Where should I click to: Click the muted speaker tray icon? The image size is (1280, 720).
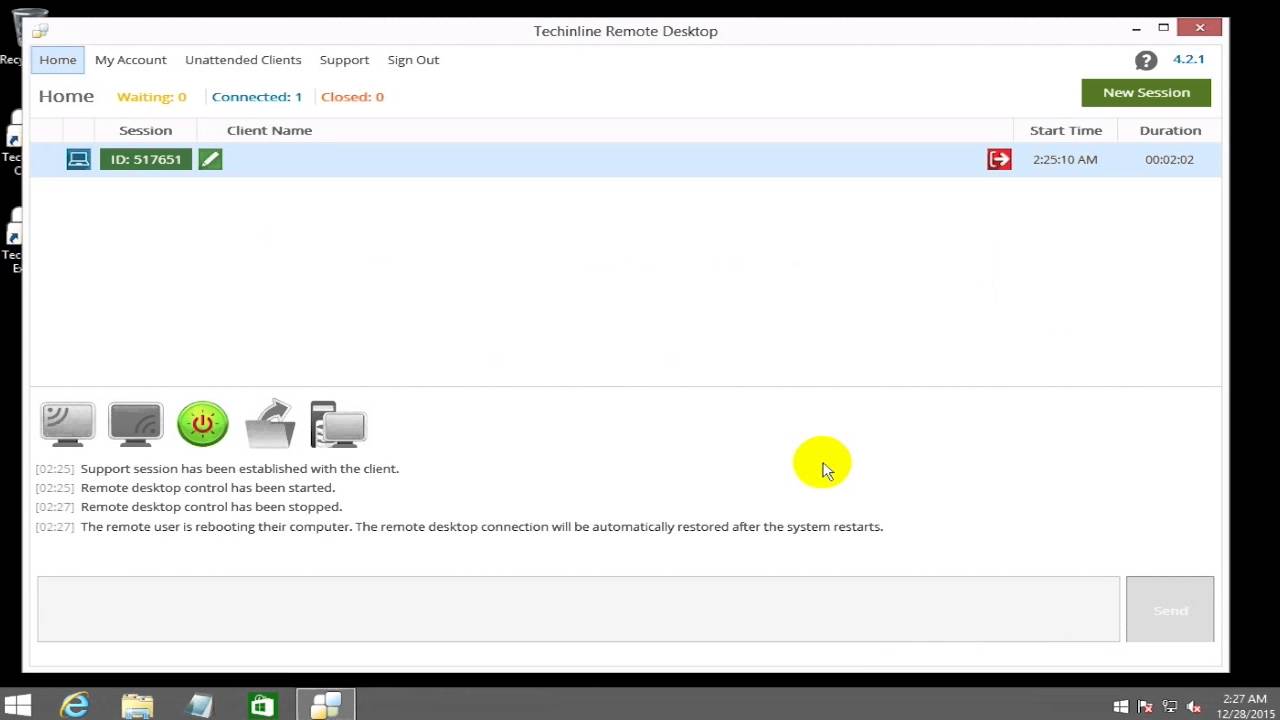(x=1193, y=707)
